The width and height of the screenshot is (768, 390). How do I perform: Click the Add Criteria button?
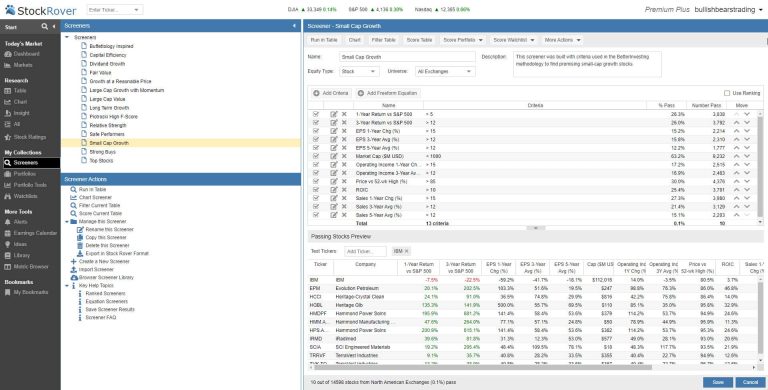pyautogui.click(x=331, y=93)
